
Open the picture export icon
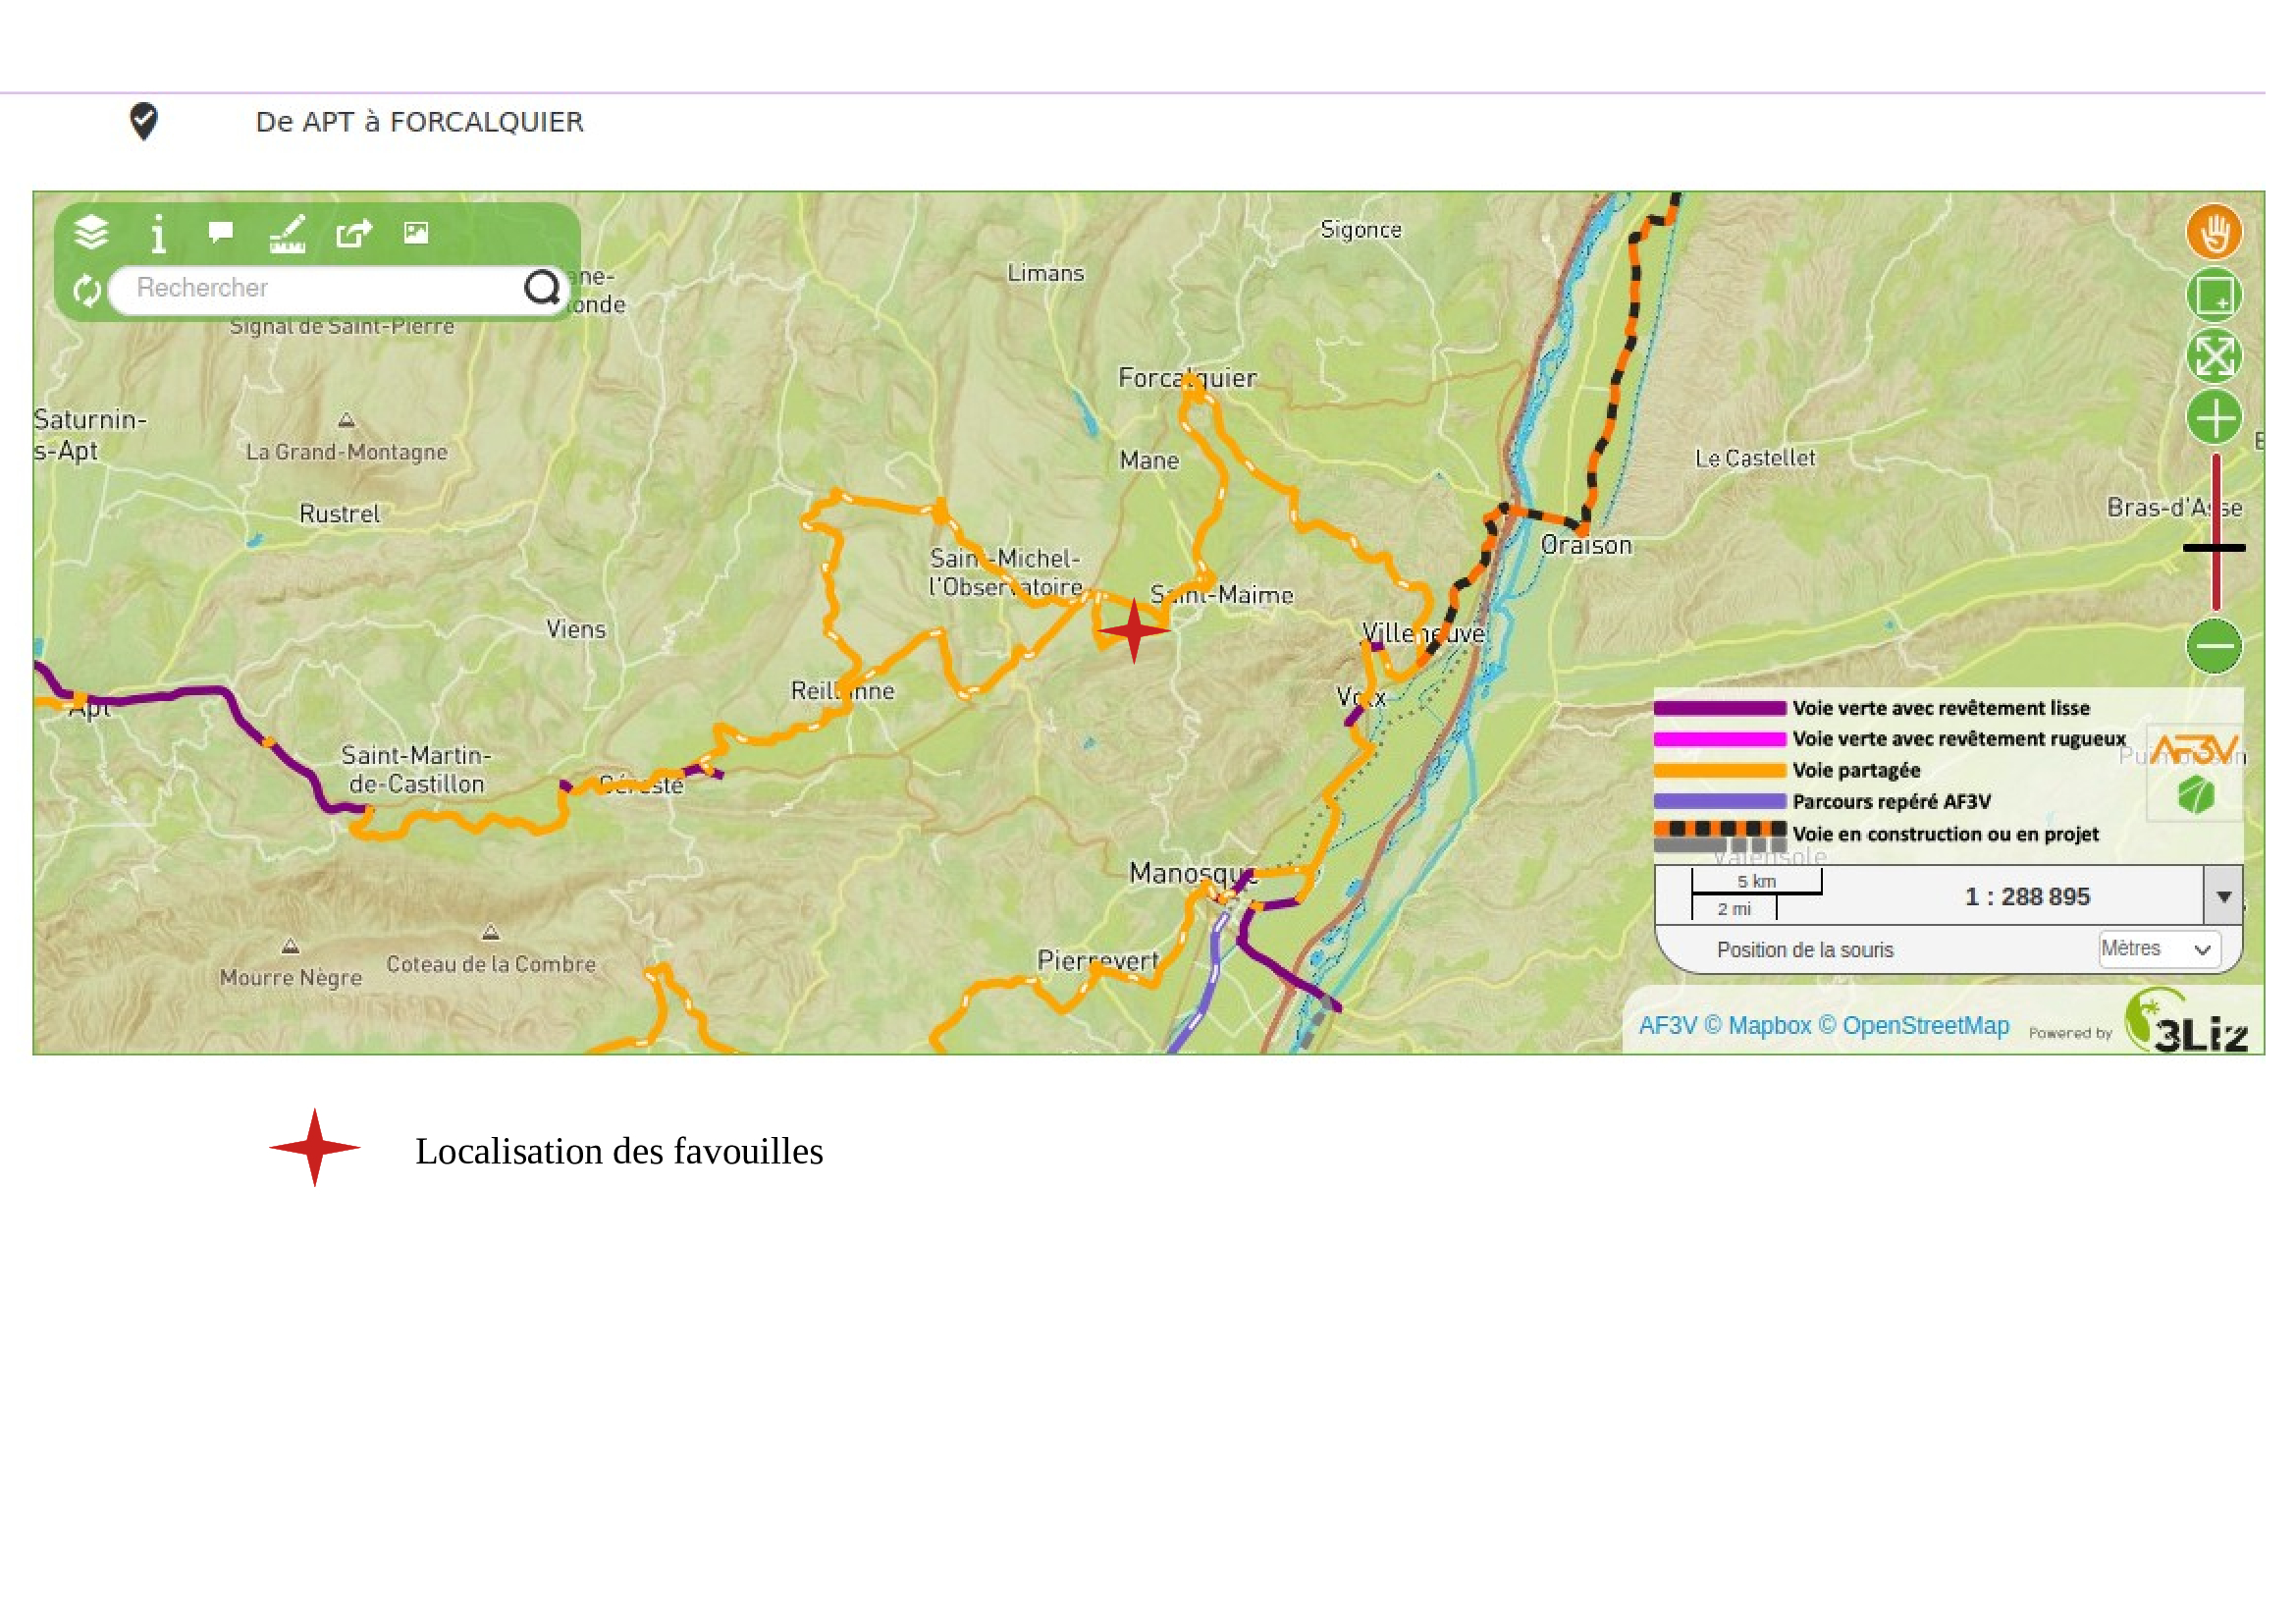point(416,233)
